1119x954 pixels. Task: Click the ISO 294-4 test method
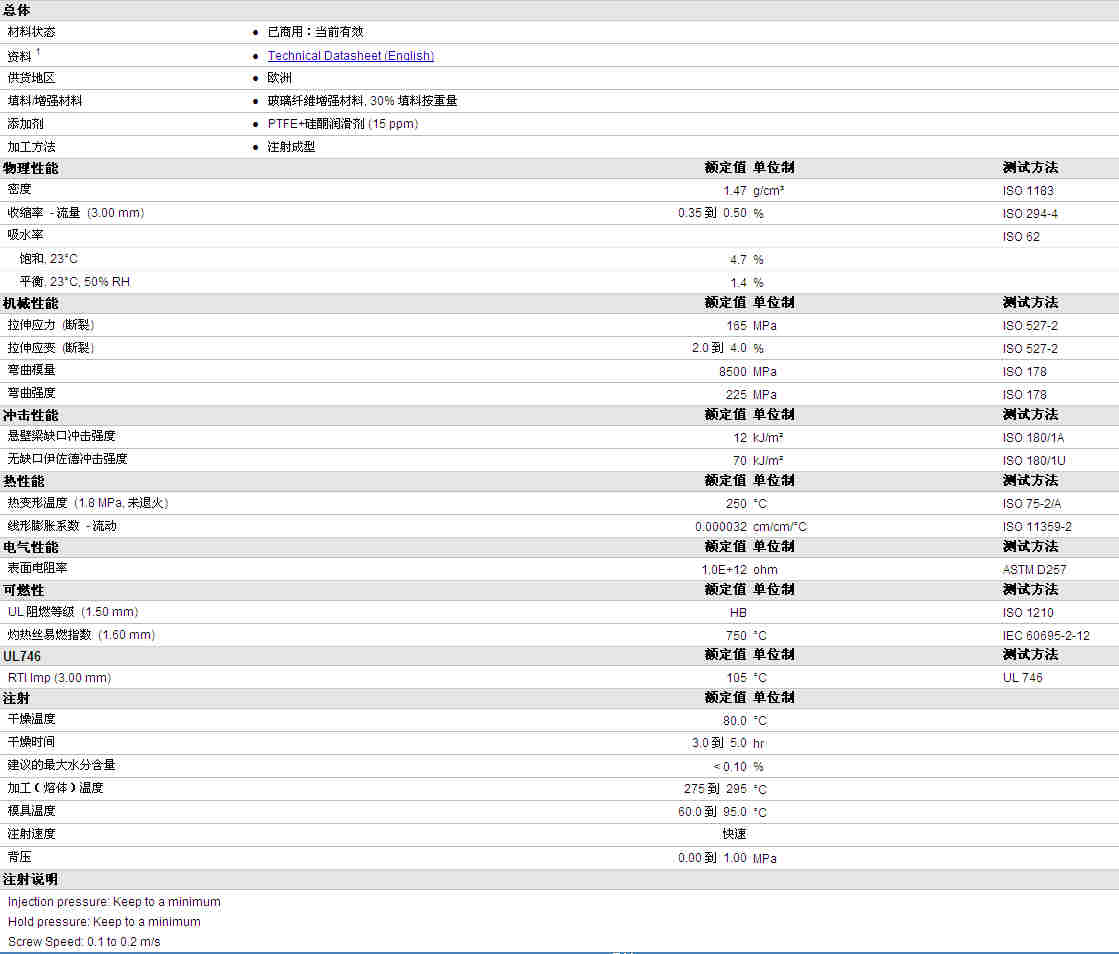click(1030, 213)
